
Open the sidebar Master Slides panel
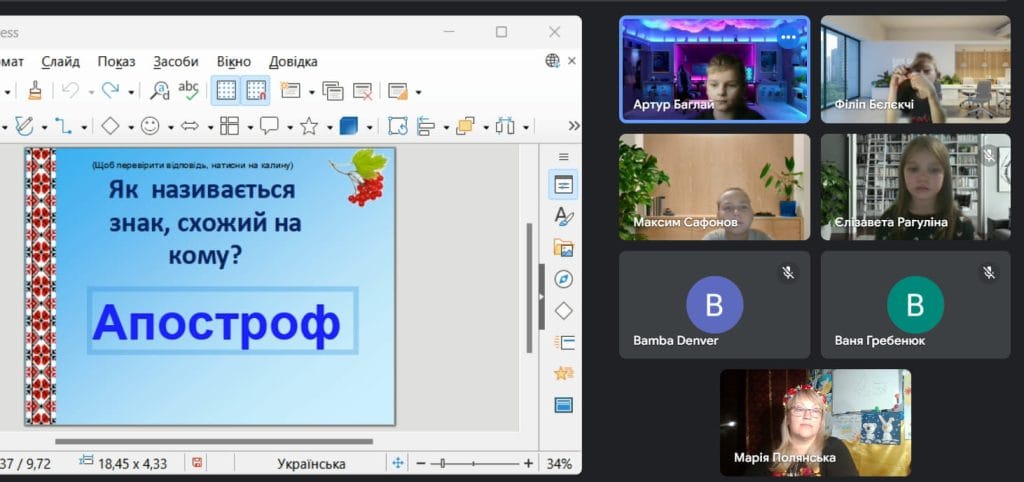564,405
